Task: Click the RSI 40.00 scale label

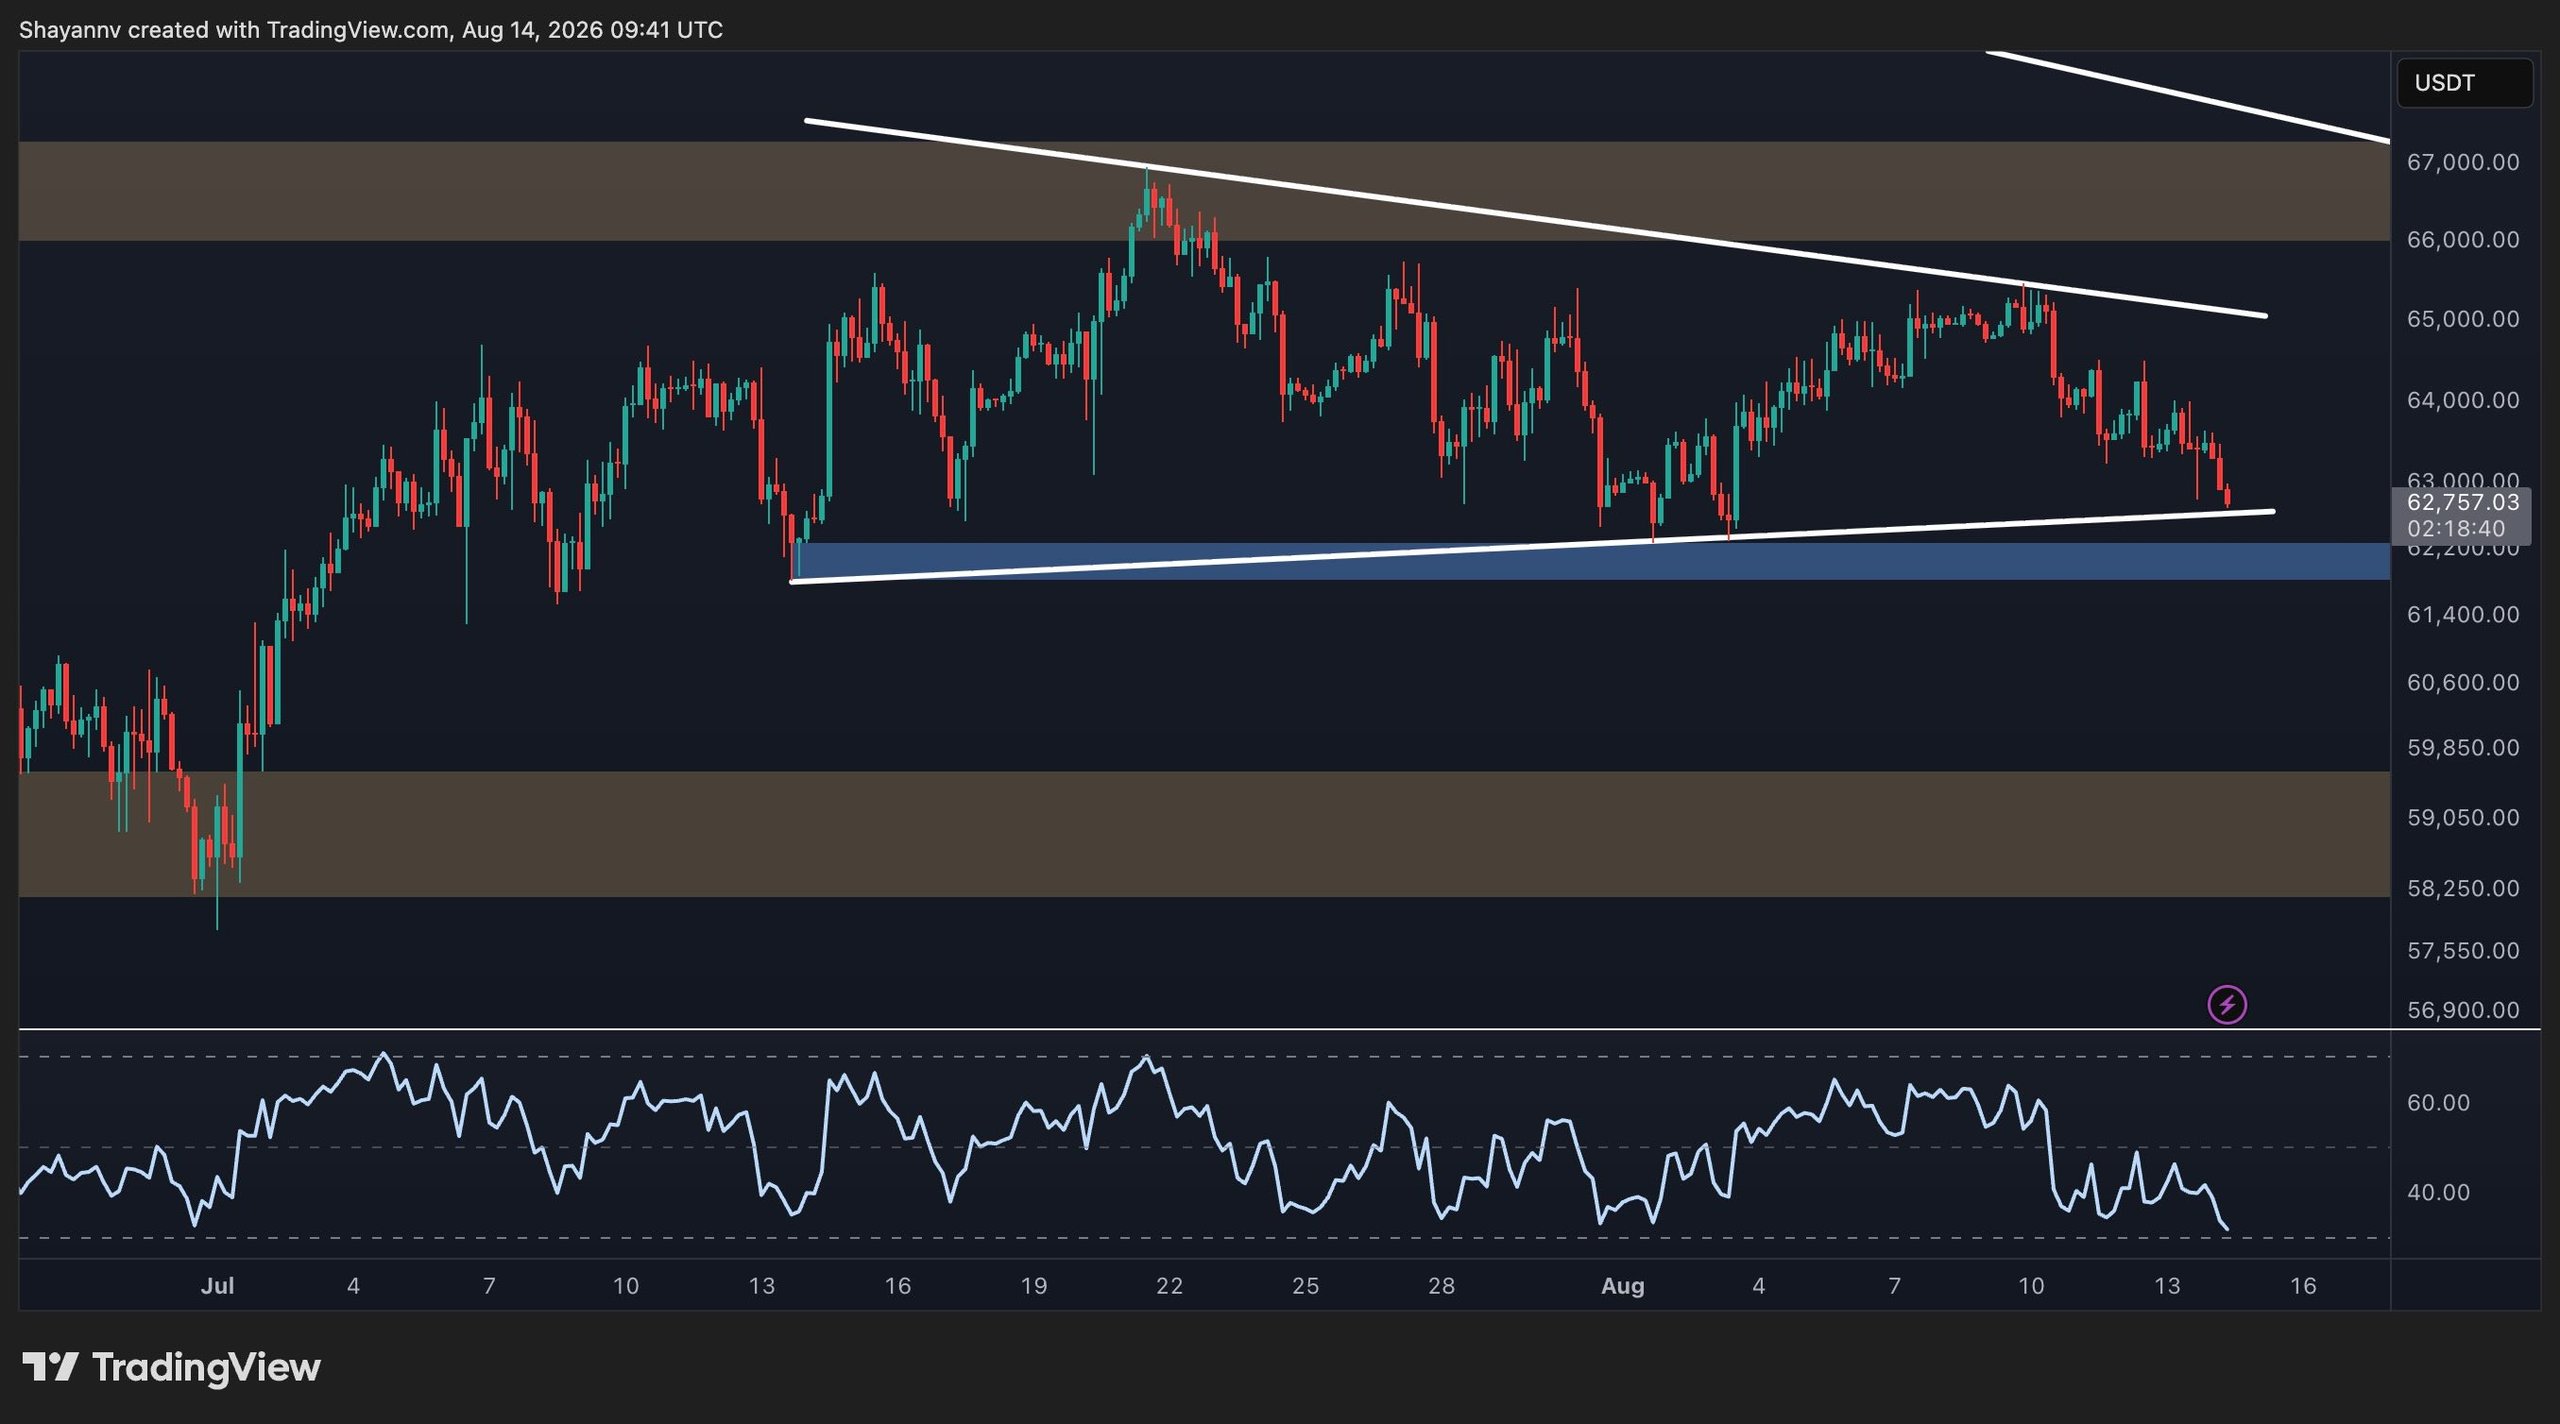Action: tap(2438, 1193)
